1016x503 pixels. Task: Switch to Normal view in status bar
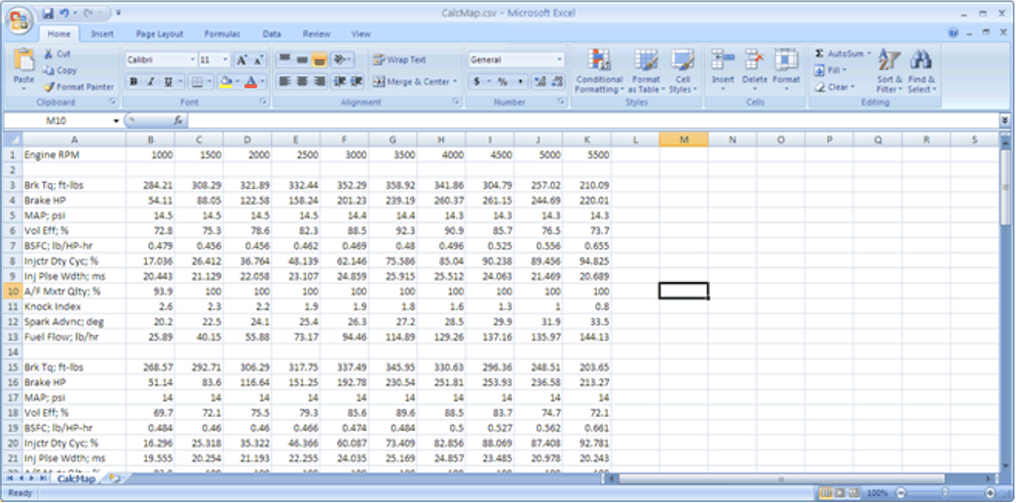coord(826,493)
